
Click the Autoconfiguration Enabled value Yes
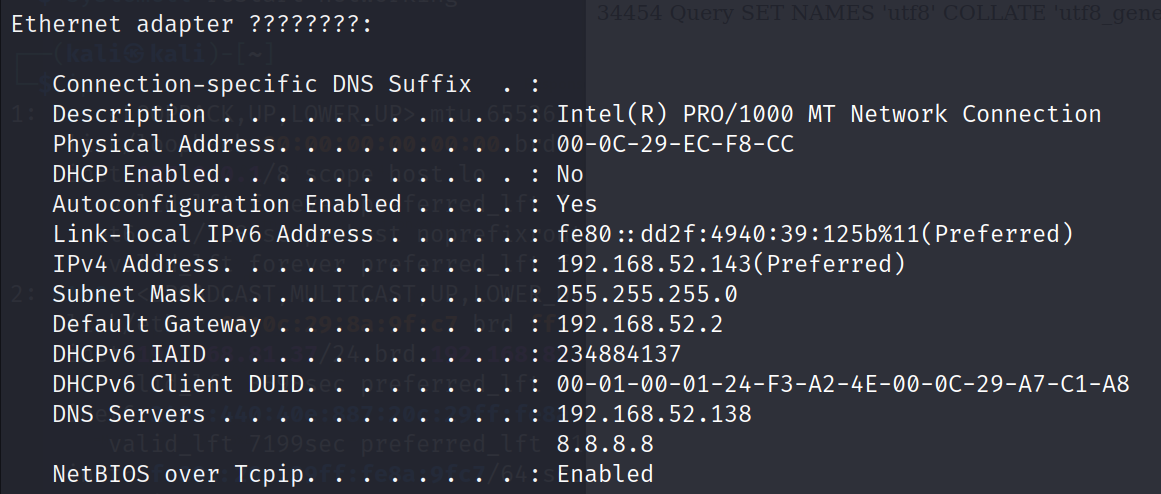pos(577,204)
